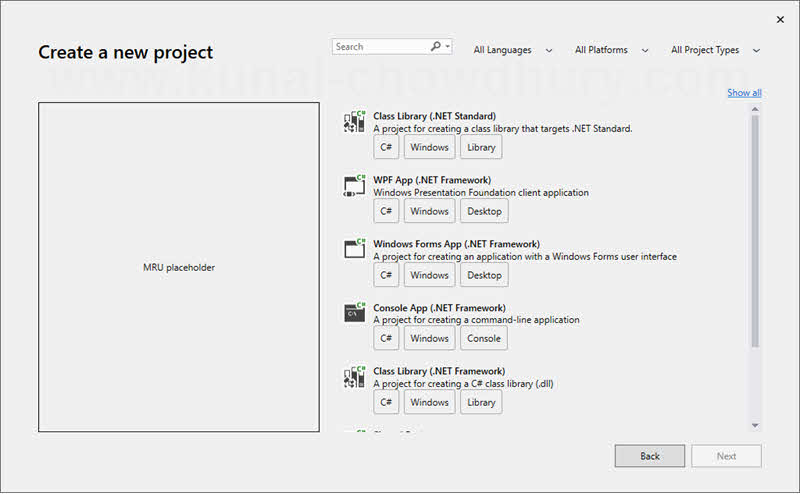This screenshot has width=800, height=494.
Task: Click the Console App template icon
Action: [x=354, y=312]
